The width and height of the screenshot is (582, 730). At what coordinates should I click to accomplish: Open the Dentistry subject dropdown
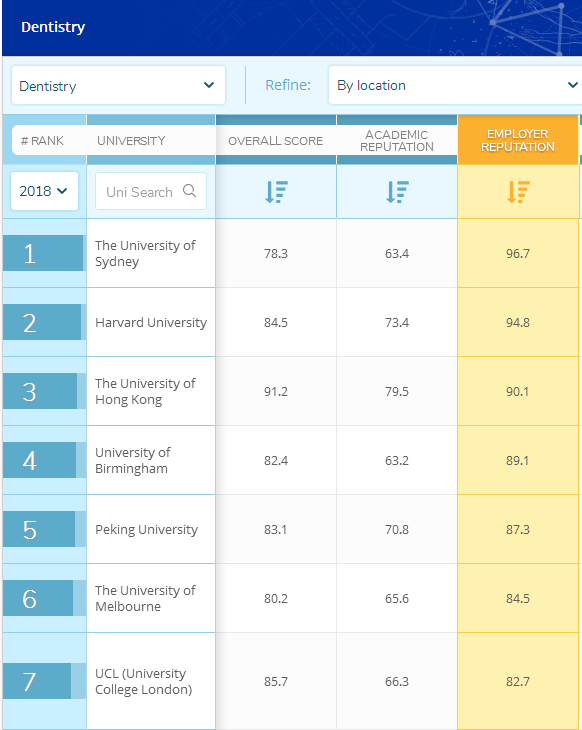pos(118,85)
